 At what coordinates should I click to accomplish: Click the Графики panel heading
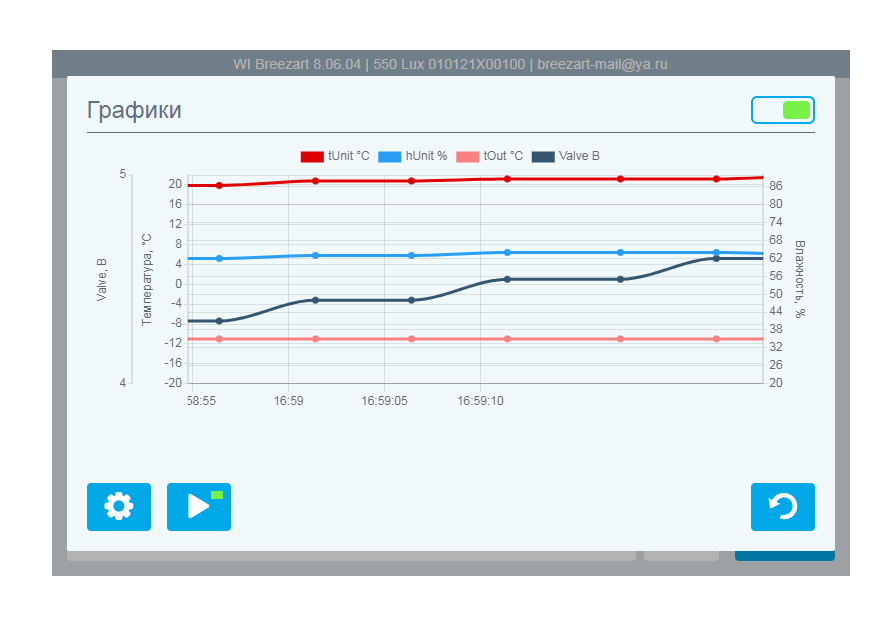[134, 110]
